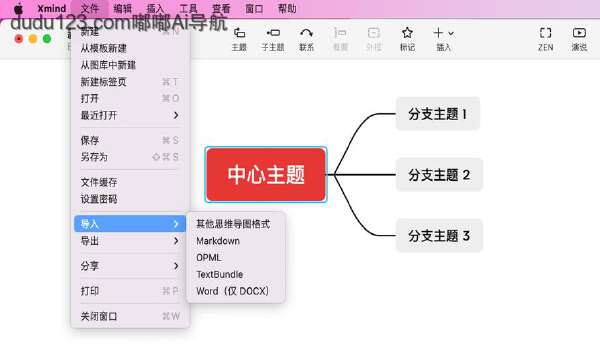Select the 联系 (Relationship) arrow icon
Viewport: 600px width, 360px height.
pyautogui.click(x=307, y=33)
